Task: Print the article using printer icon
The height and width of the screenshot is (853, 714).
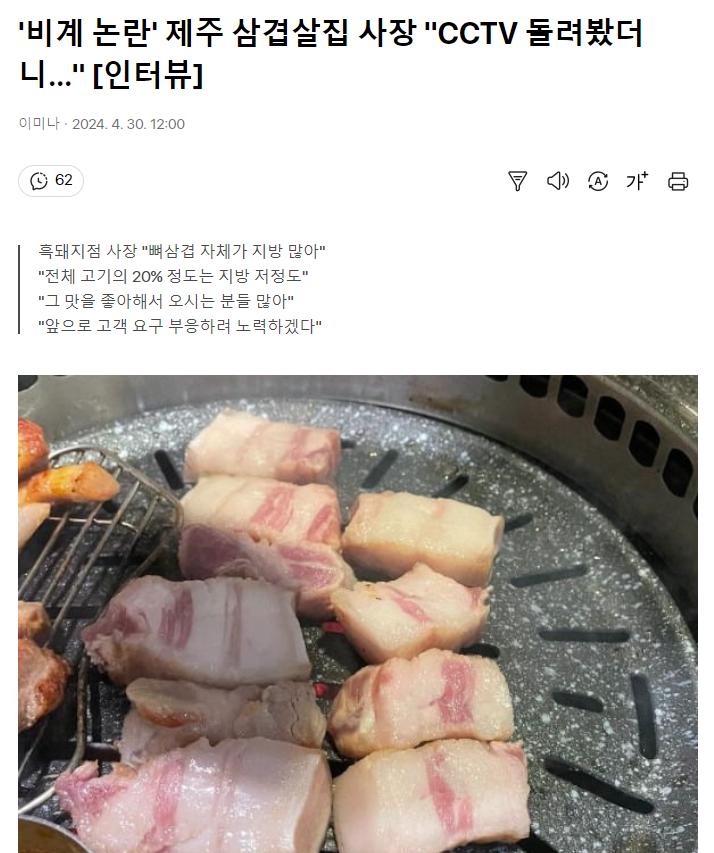Action: [678, 181]
